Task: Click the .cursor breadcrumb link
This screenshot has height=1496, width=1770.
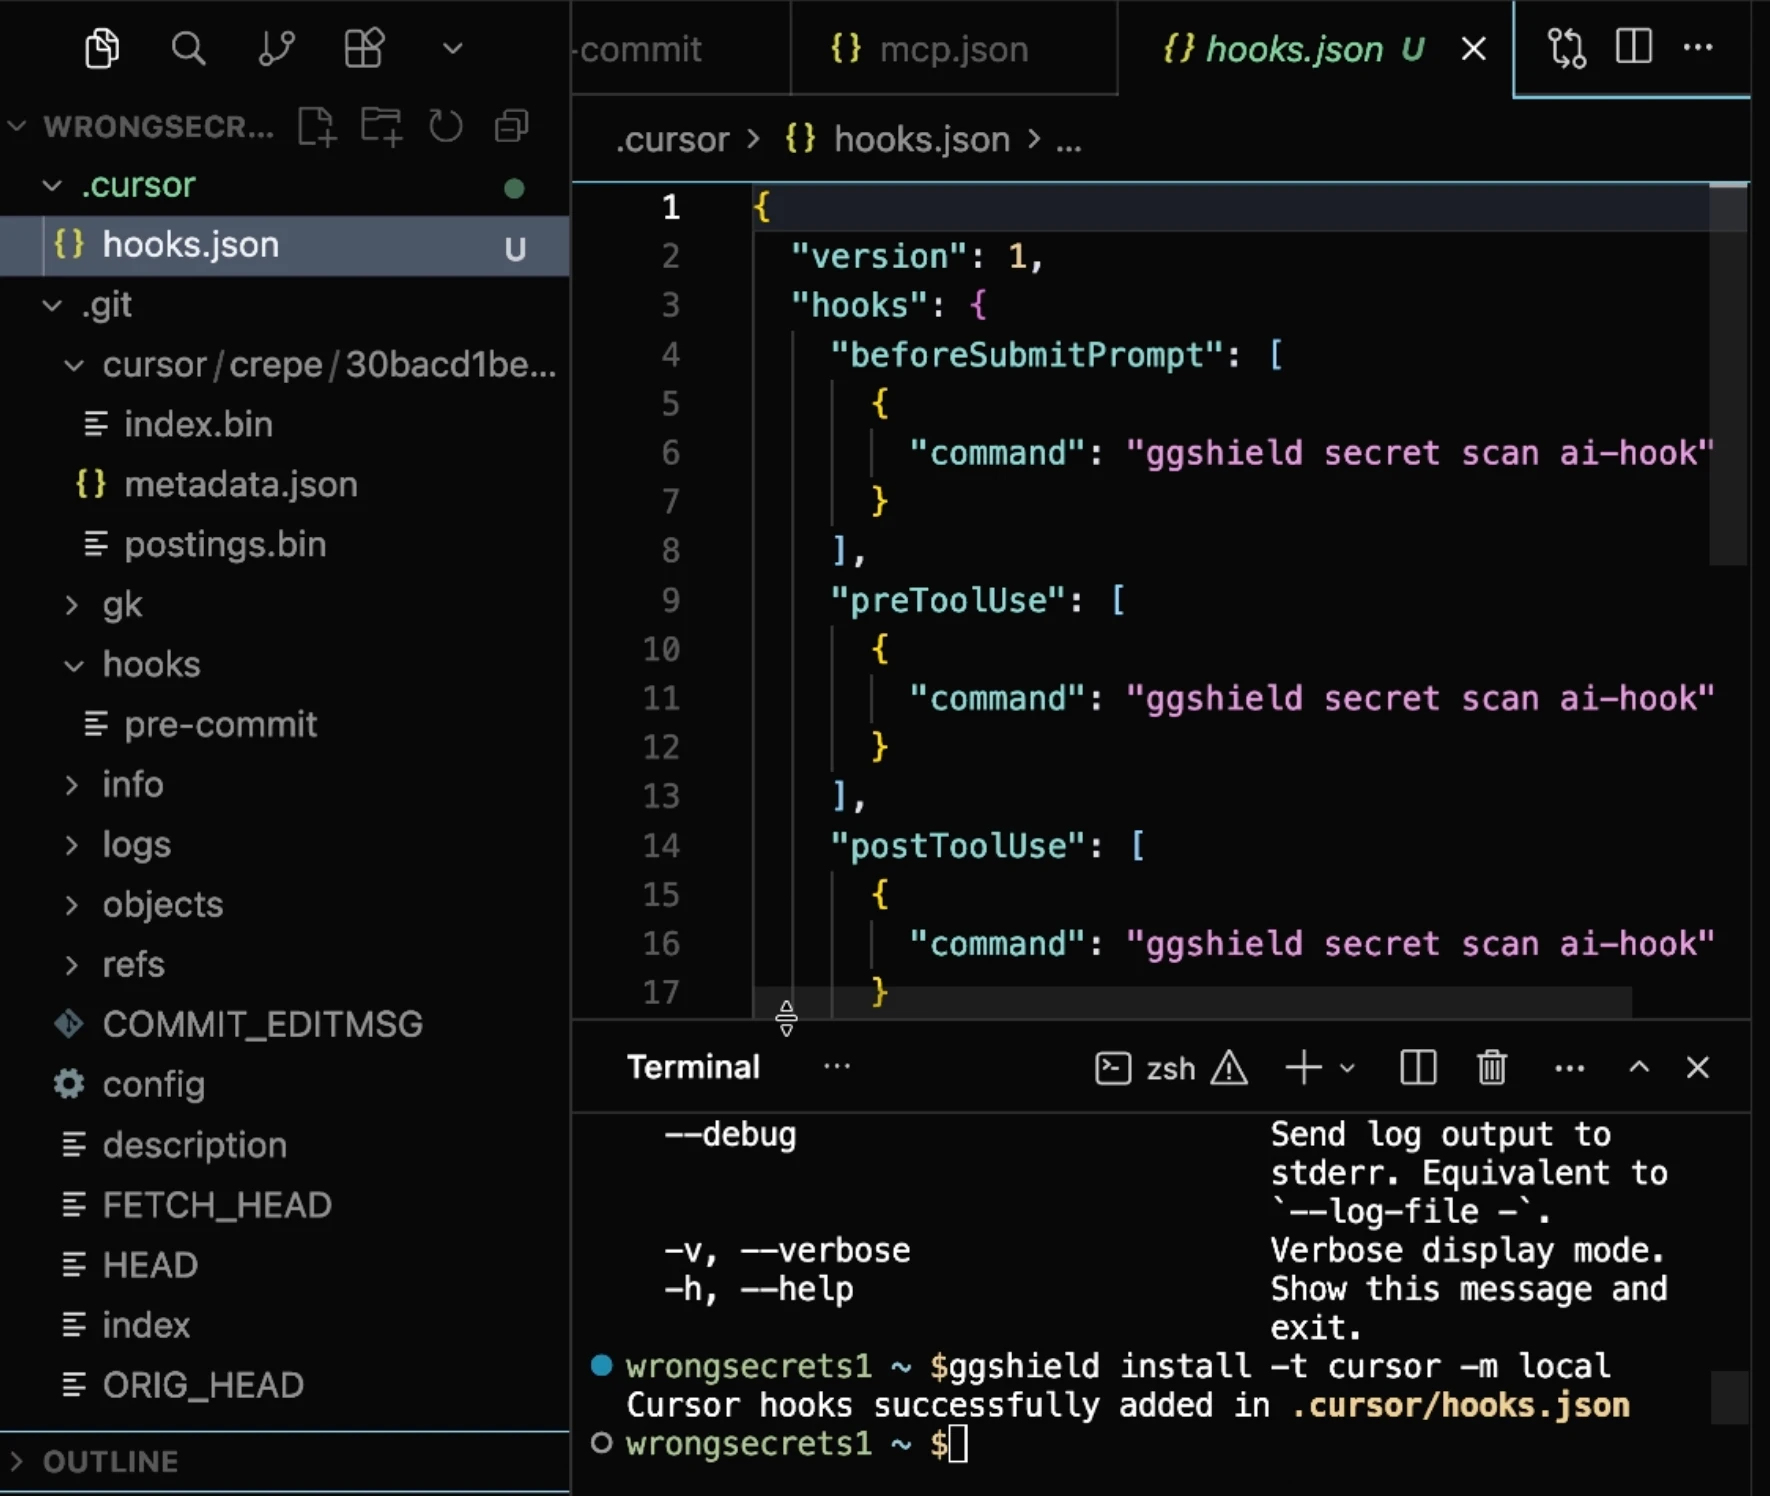Action: [672, 140]
